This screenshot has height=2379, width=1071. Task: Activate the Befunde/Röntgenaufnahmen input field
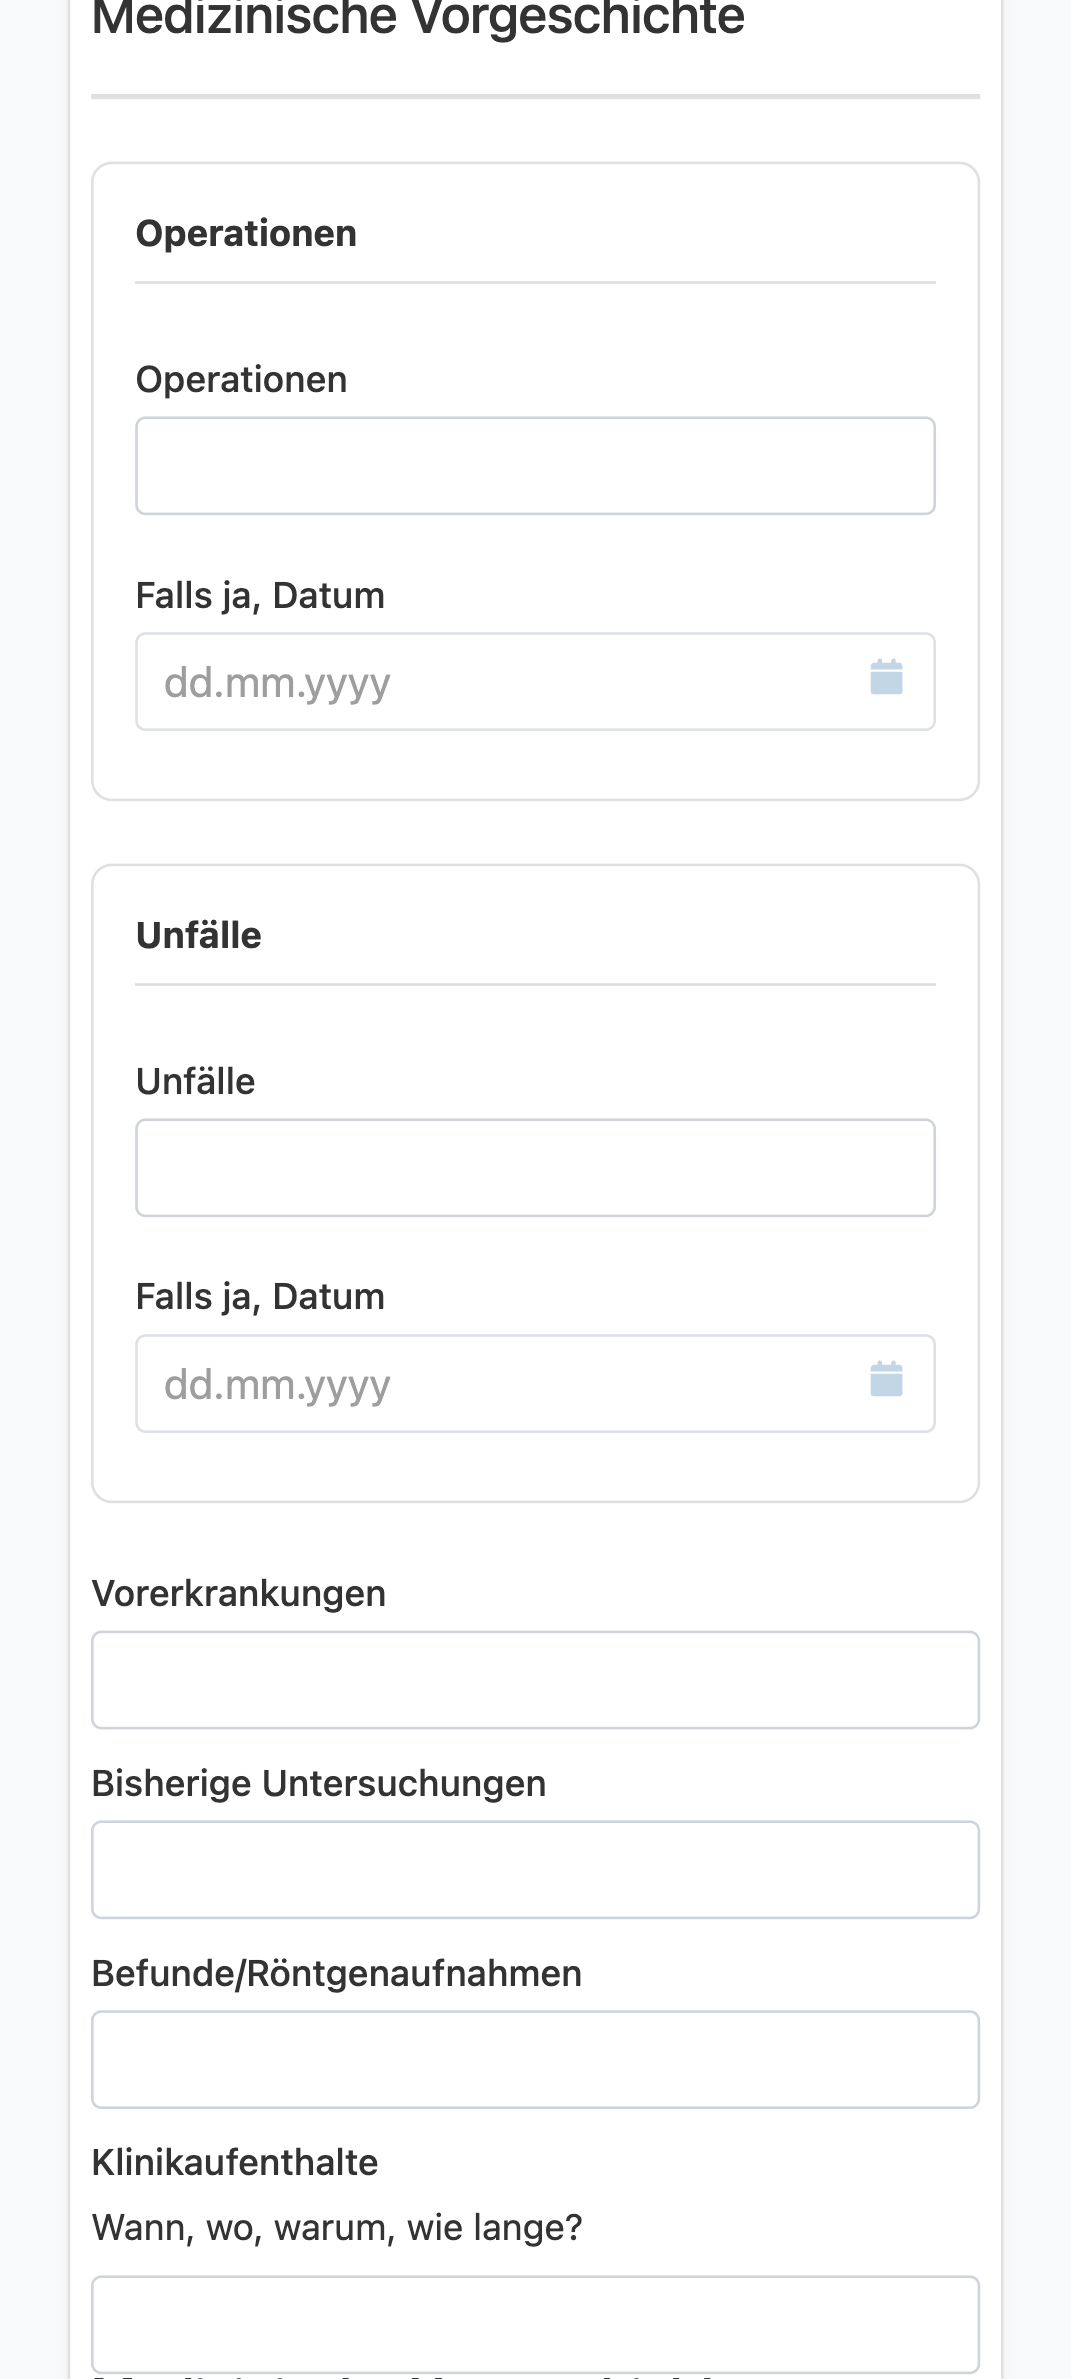pos(535,2060)
